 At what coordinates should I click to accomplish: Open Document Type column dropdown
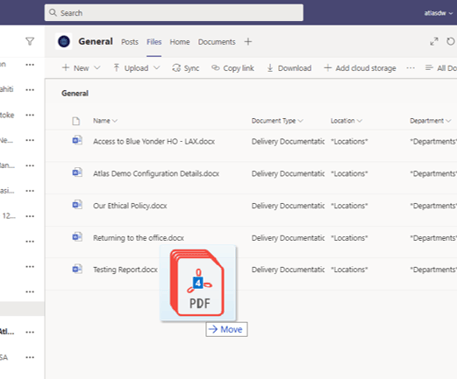click(x=277, y=121)
